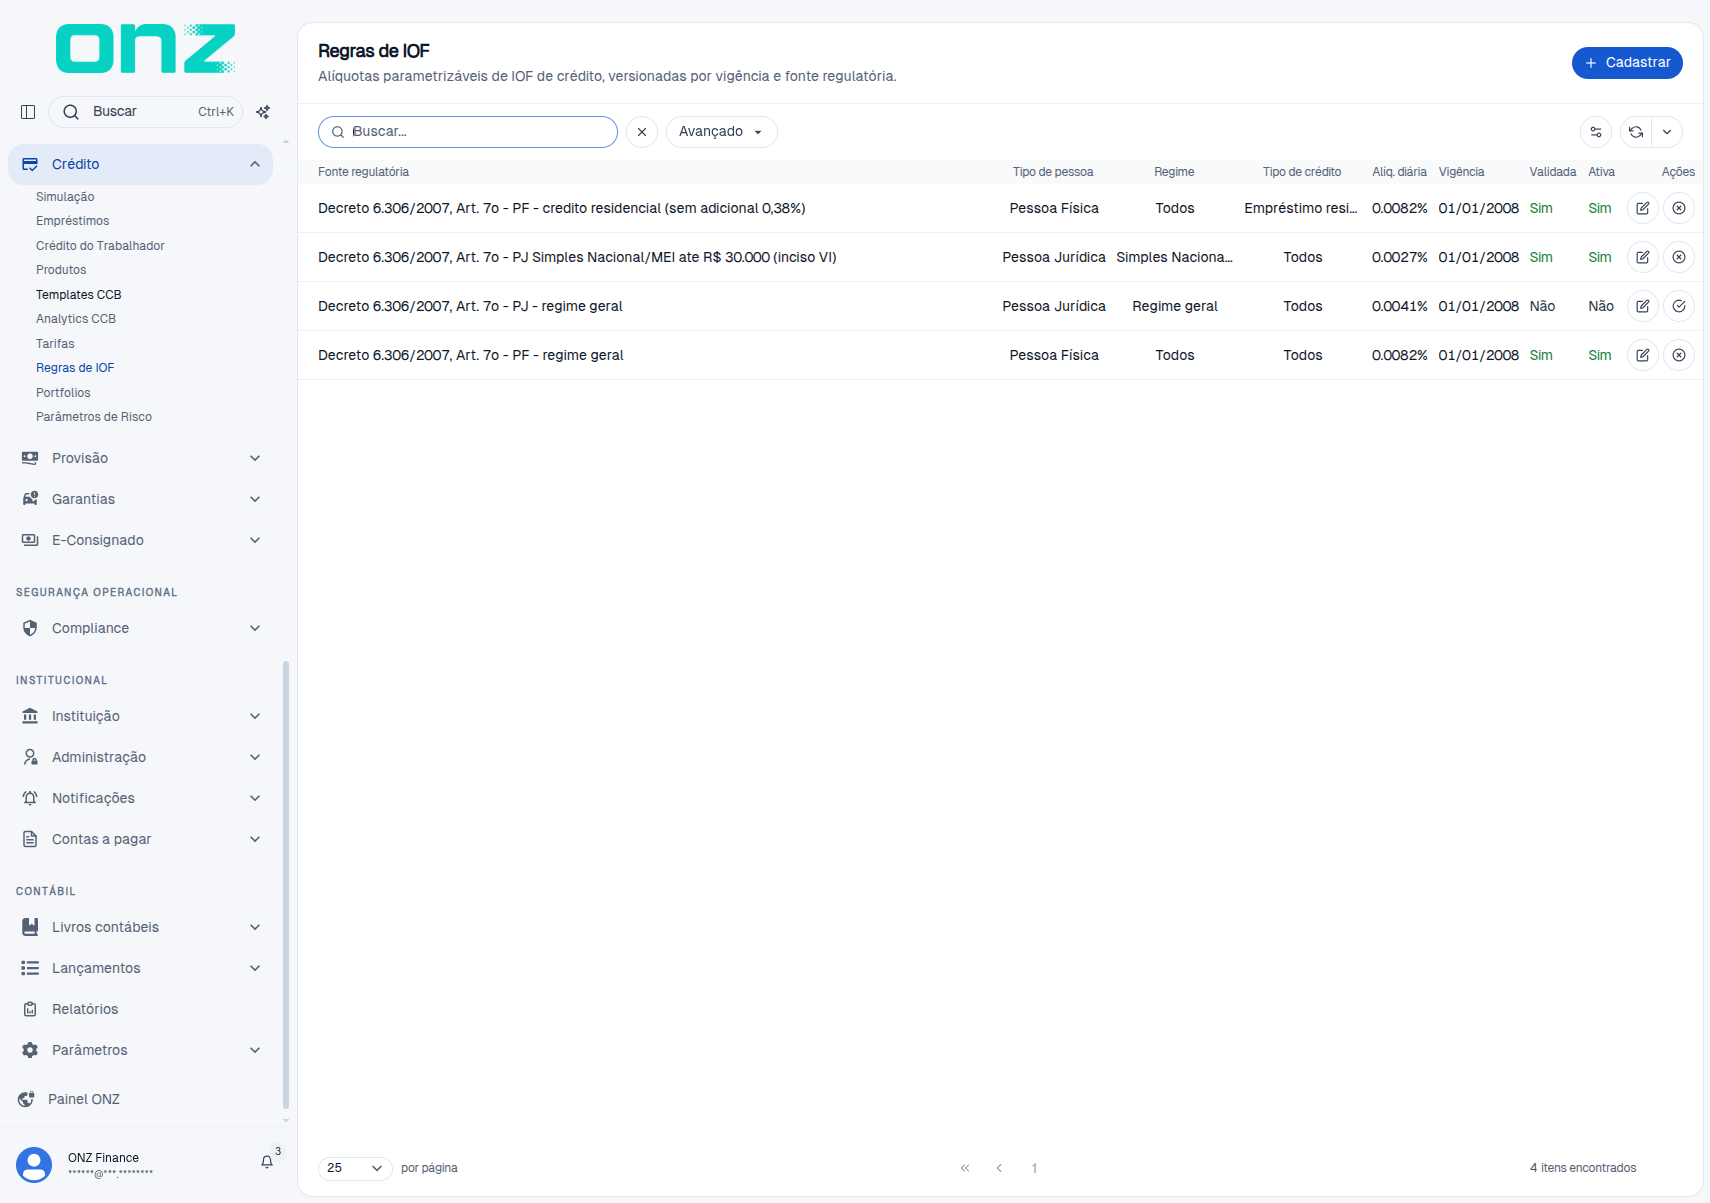The height and width of the screenshot is (1203, 1710).
Task: Deactivate the PJ Simples Nacional/MEI rule
Action: pyautogui.click(x=1679, y=257)
